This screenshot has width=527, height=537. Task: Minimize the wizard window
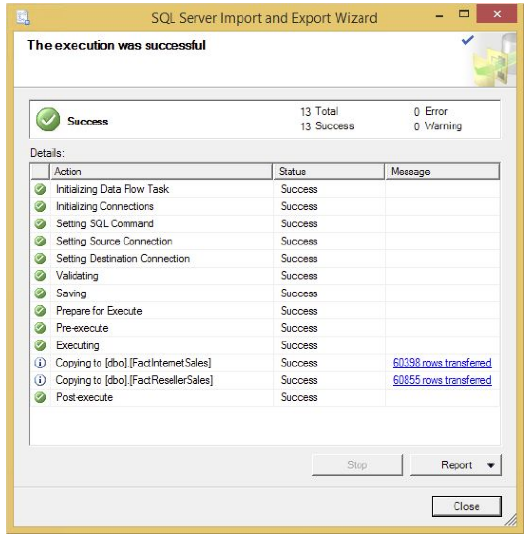click(439, 15)
